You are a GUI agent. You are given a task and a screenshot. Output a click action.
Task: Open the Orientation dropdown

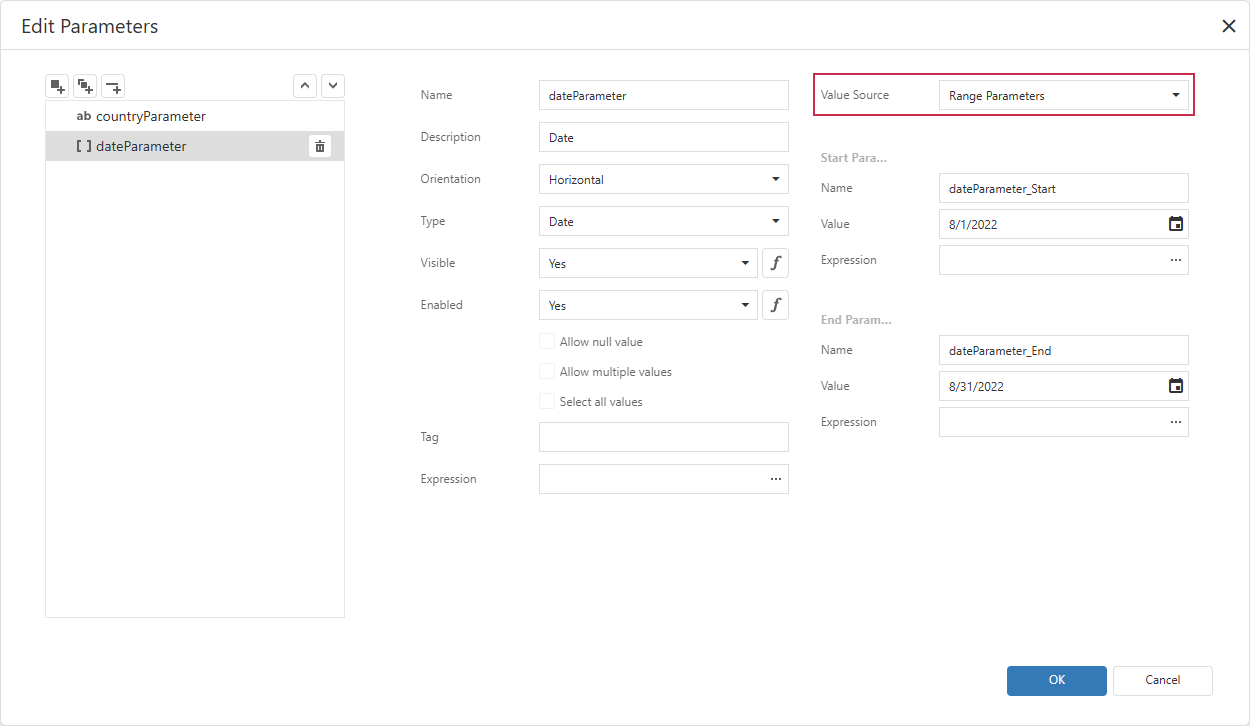664,179
